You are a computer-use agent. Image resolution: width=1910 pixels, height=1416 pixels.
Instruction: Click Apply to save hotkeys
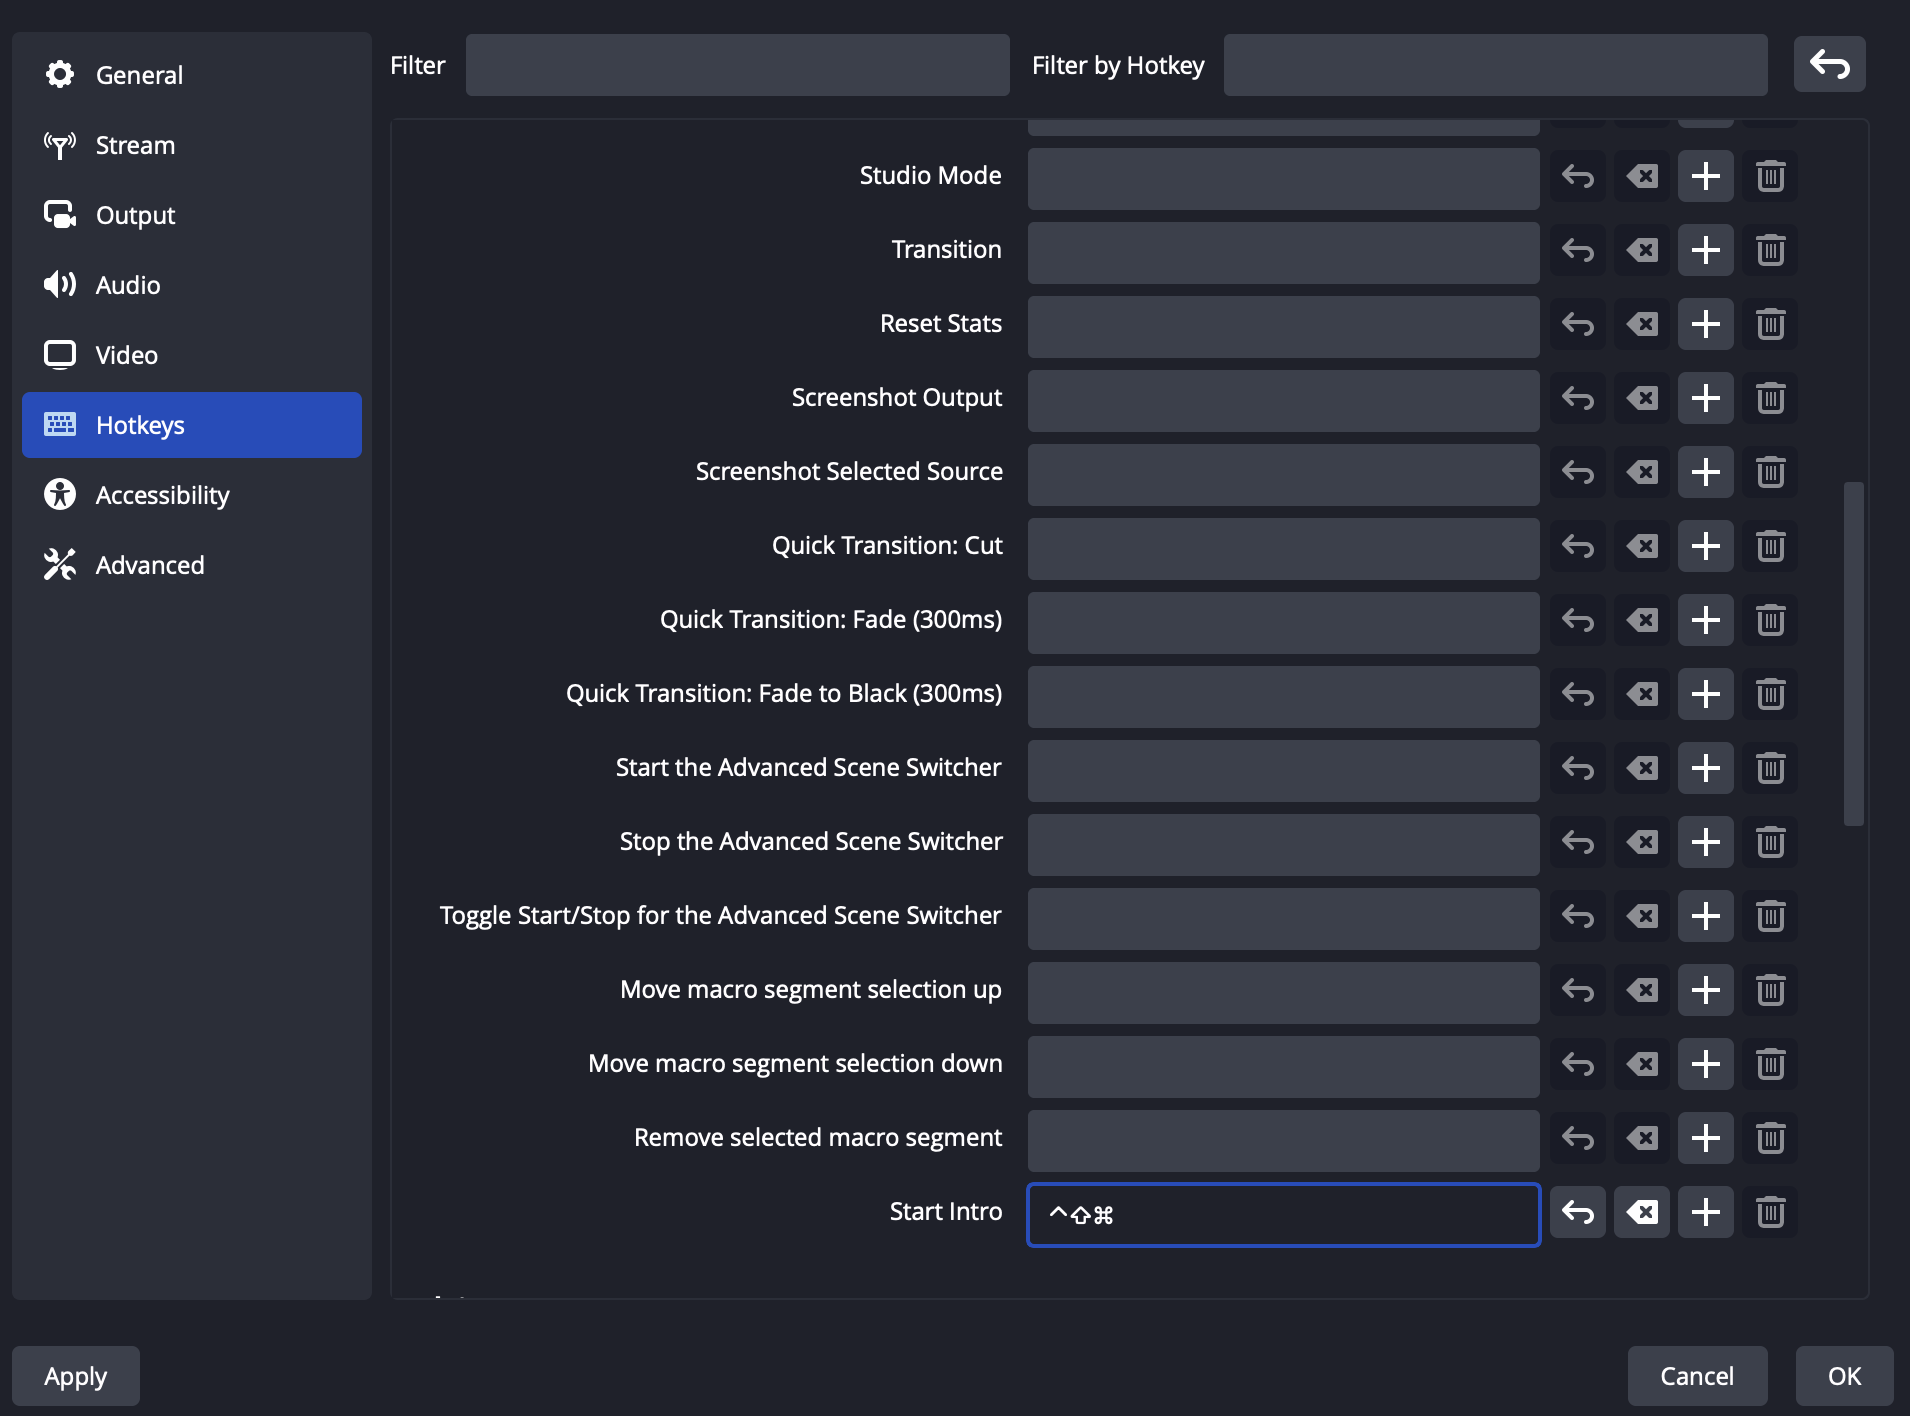(x=76, y=1376)
